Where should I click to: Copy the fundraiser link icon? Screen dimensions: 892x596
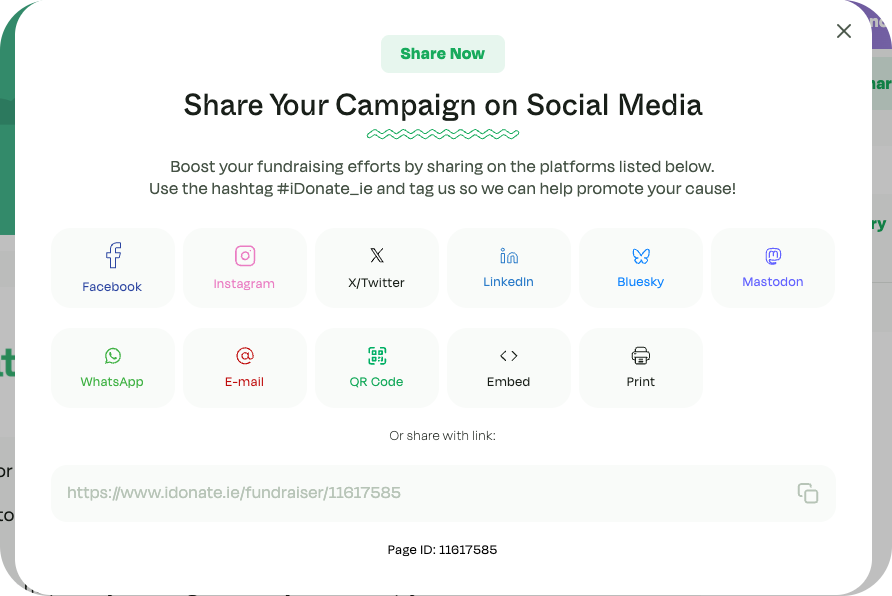tap(807, 493)
